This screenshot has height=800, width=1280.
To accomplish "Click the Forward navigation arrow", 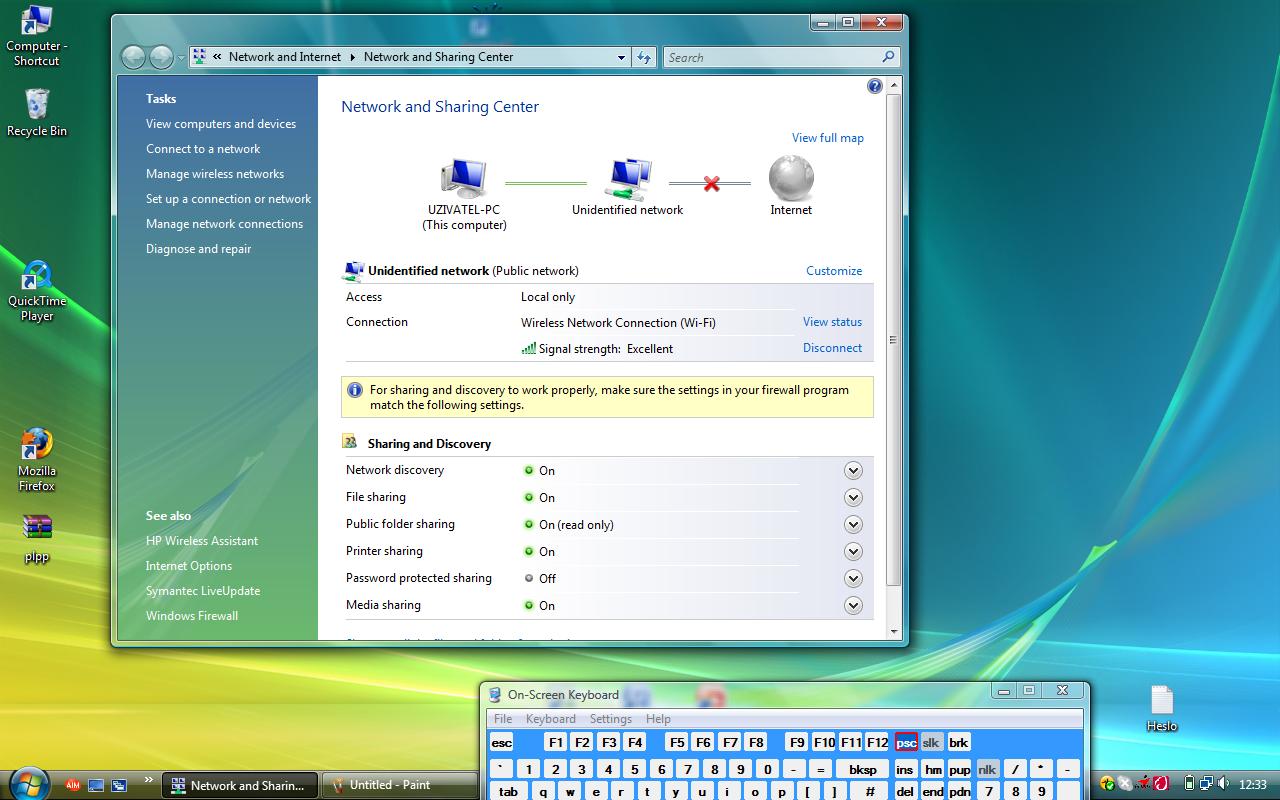I will [161, 57].
